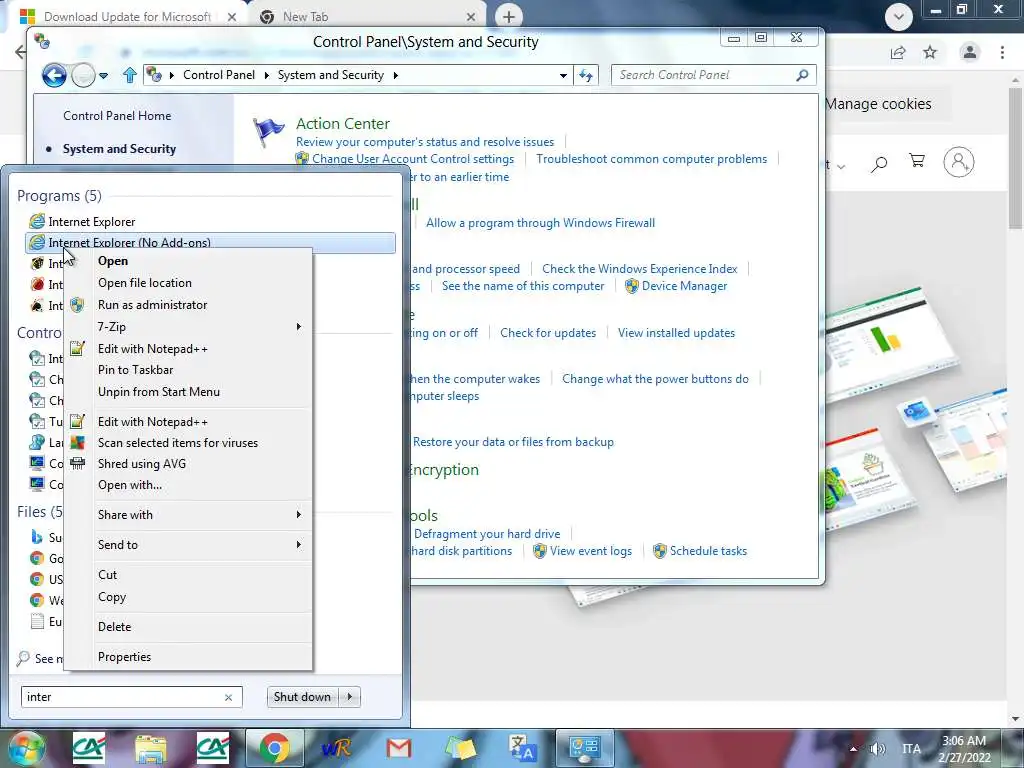1024x768 pixels.
Task: Click the magnifier icon in Search Control Panel
Action: (803, 75)
